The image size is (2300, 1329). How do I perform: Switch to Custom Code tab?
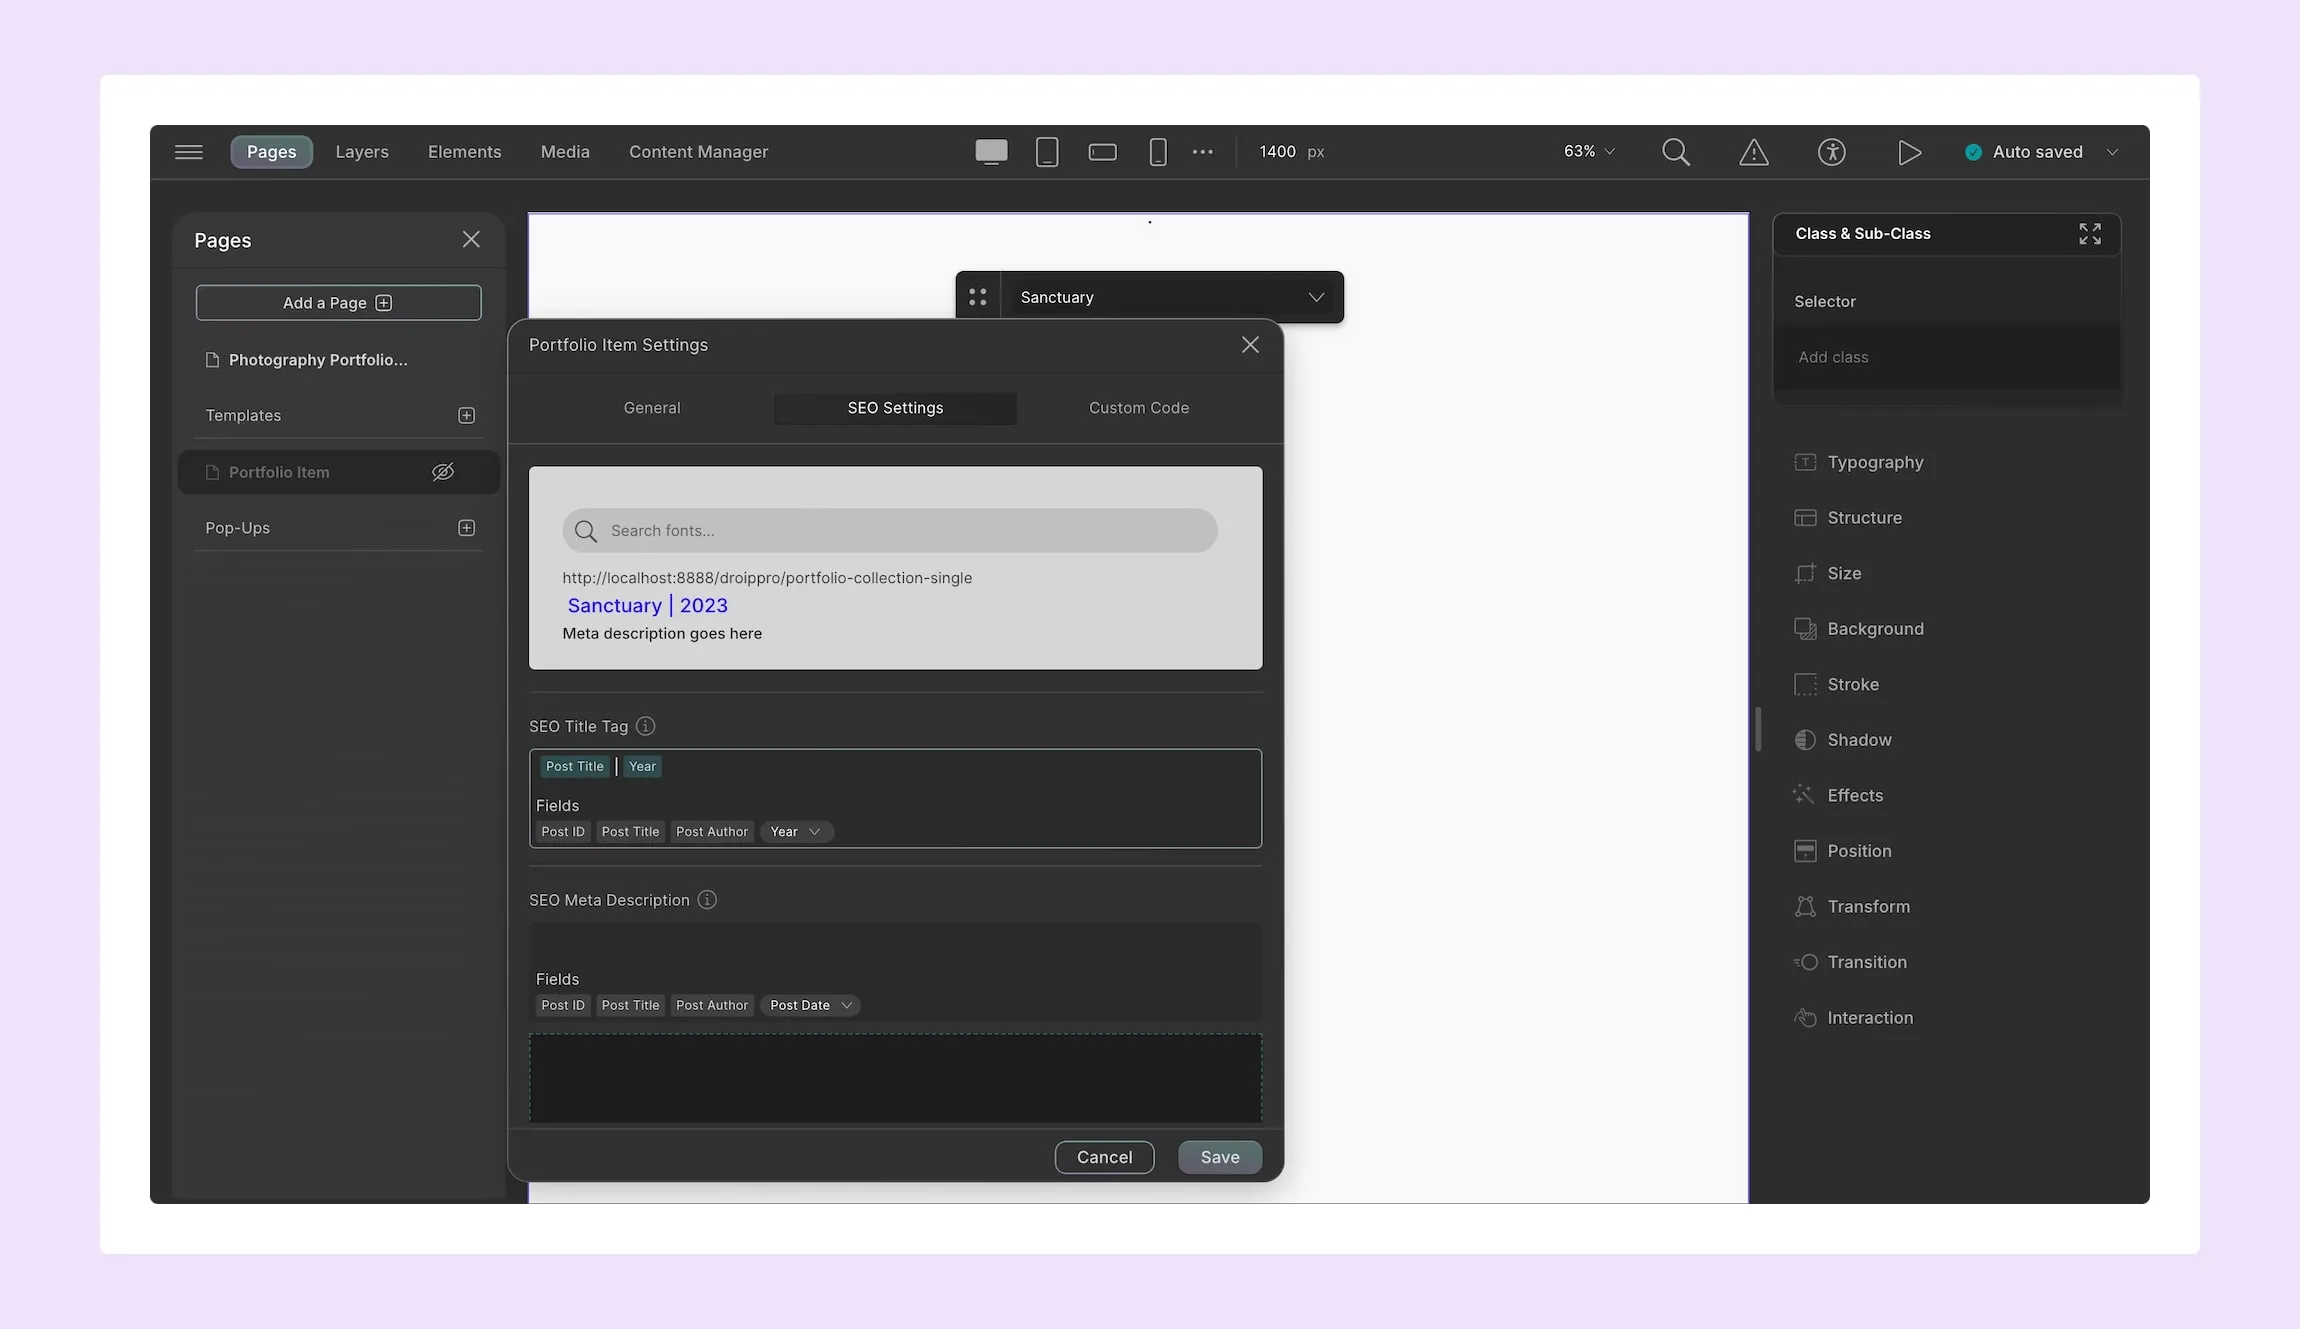(1139, 408)
